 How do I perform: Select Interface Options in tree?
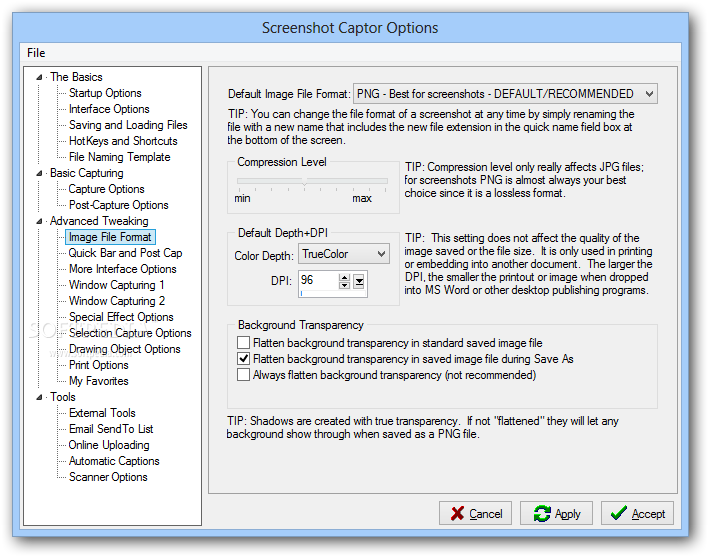point(109,109)
